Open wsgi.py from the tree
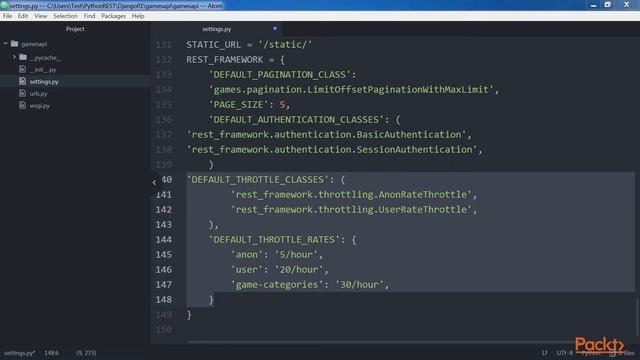The image size is (640, 360). [40, 106]
